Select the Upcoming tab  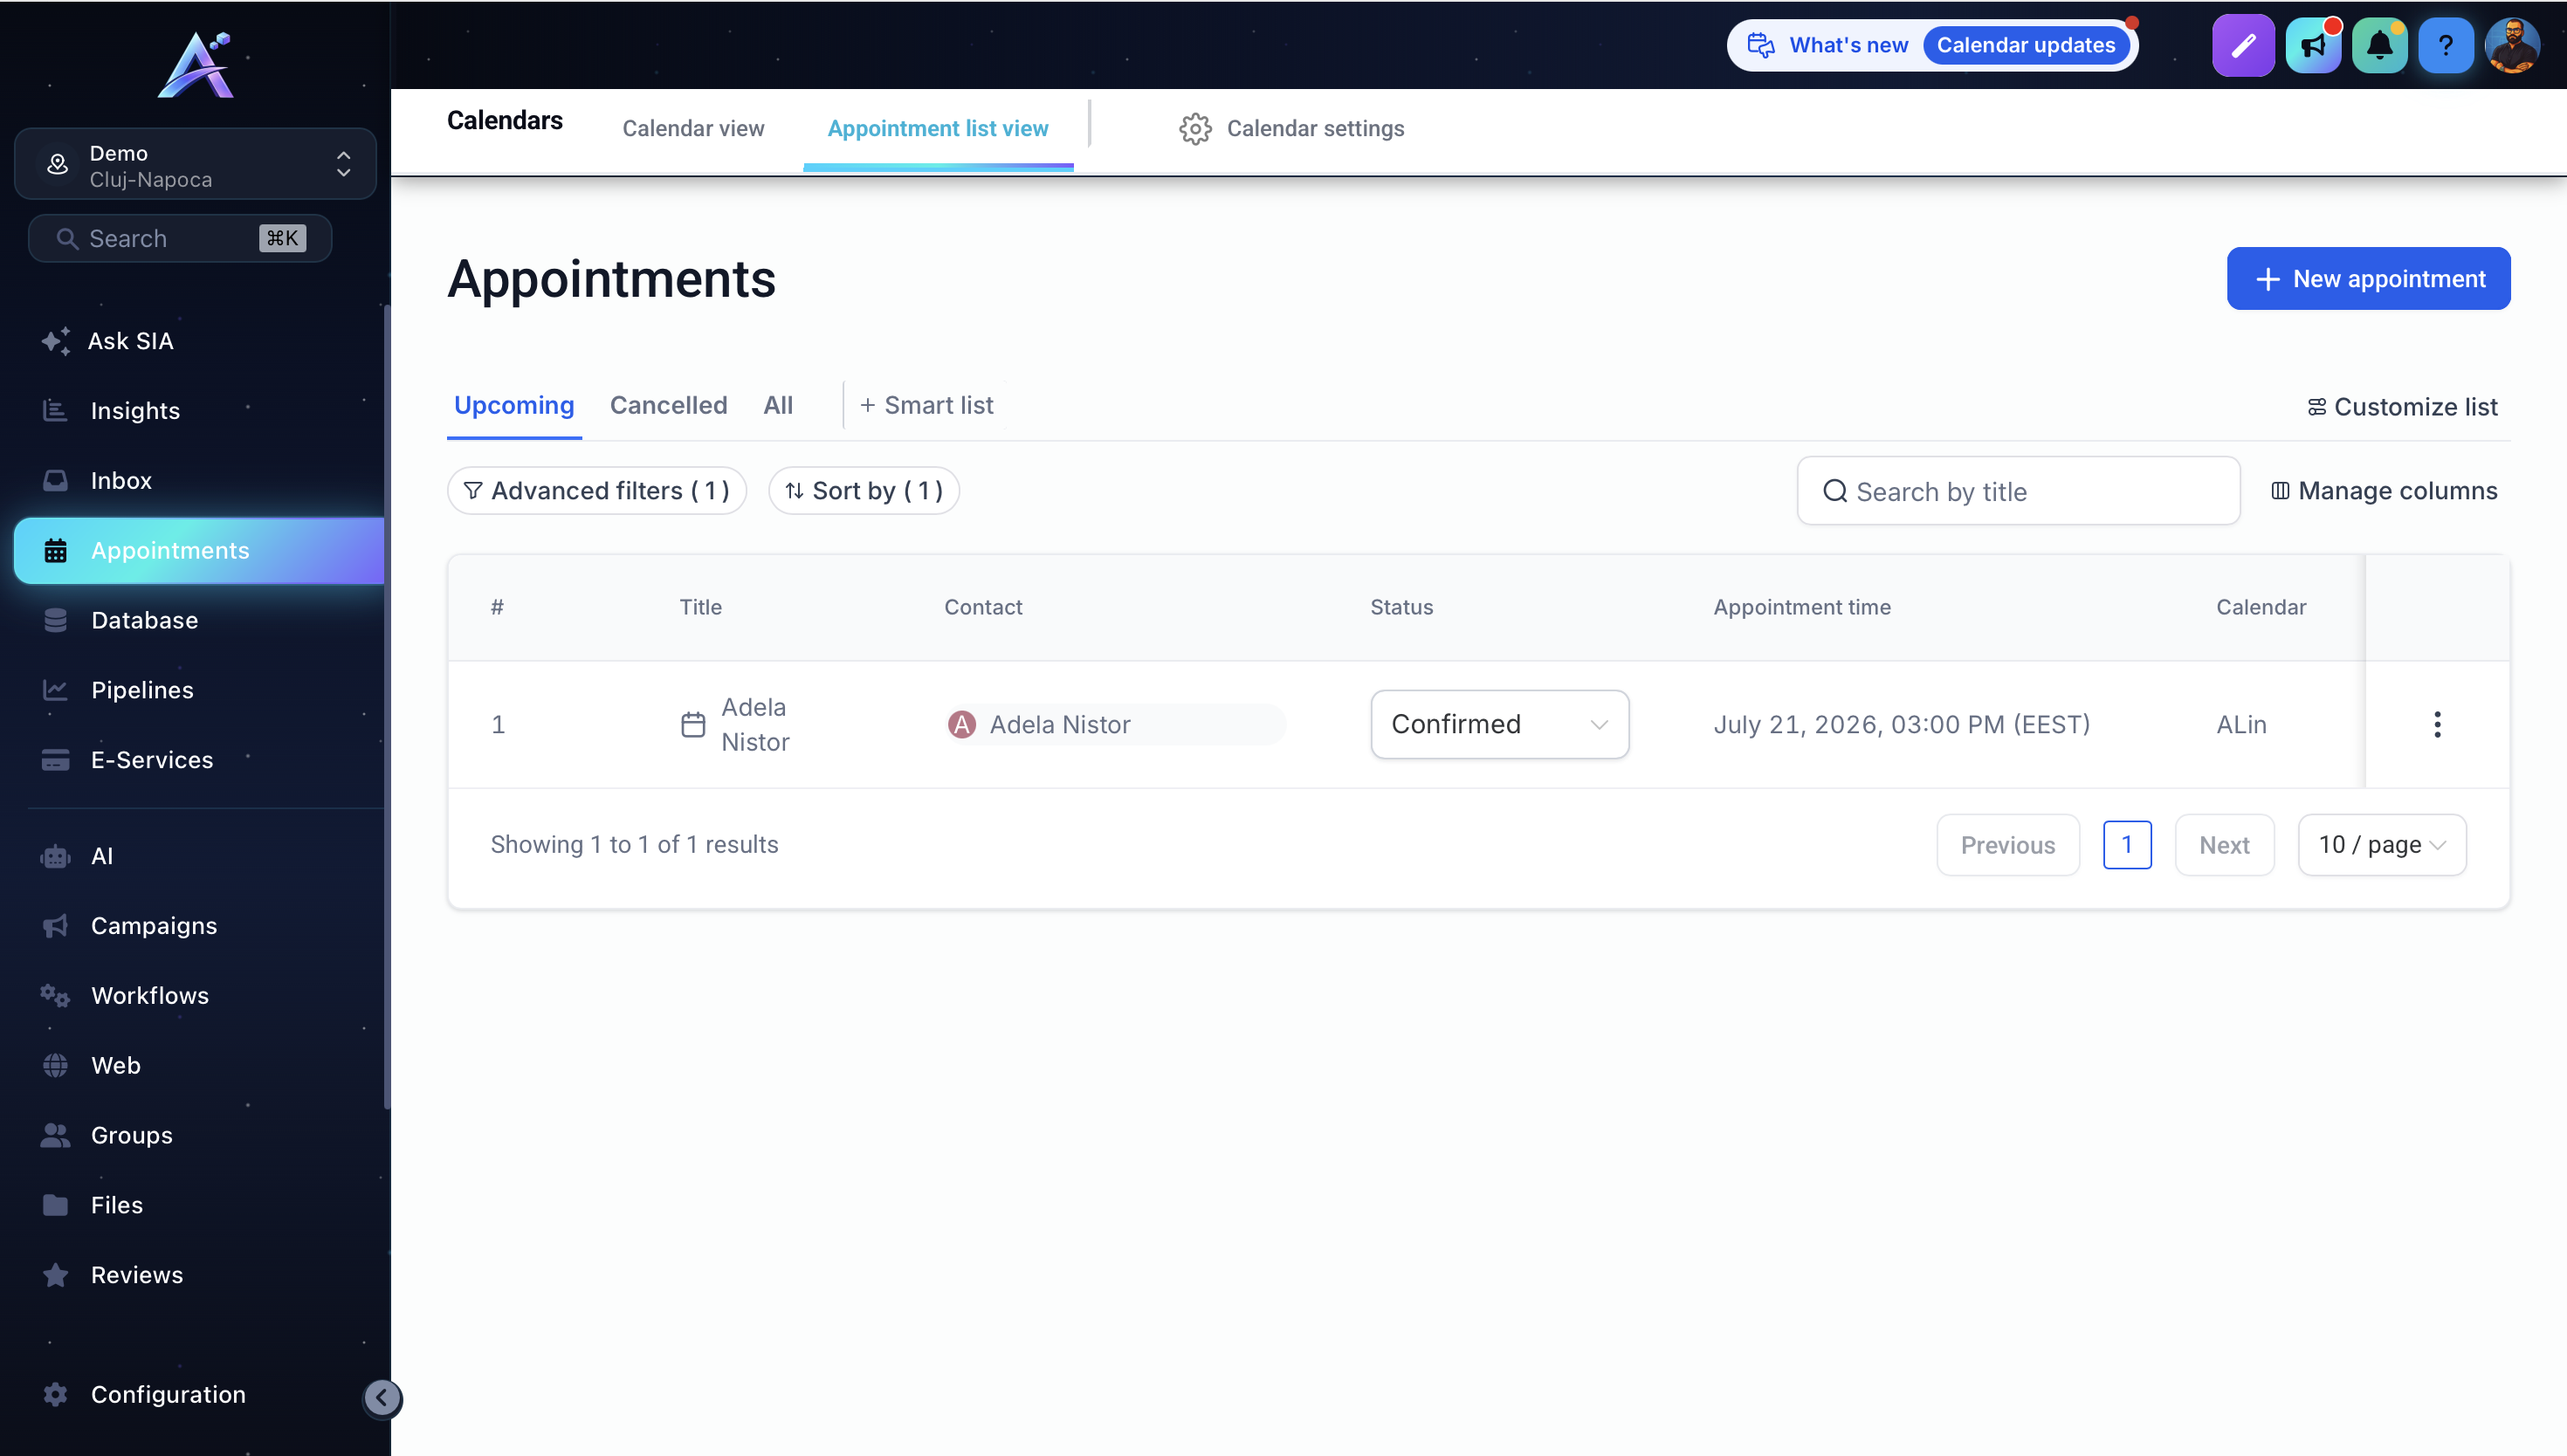point(514,406)
